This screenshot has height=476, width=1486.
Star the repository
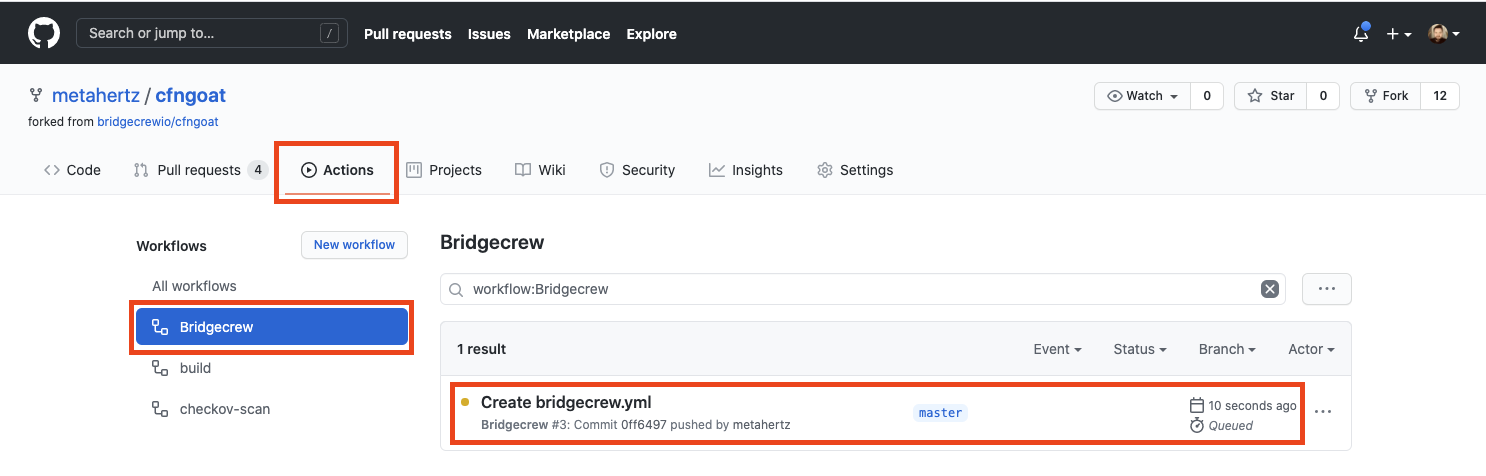coord(1270,96)
